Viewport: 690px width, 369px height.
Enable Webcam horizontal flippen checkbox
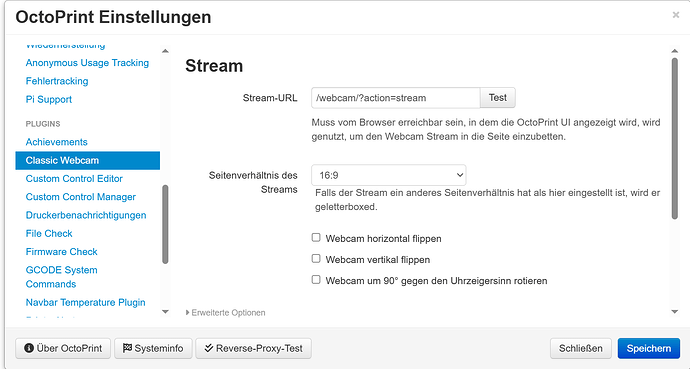[x=316, y=237]
